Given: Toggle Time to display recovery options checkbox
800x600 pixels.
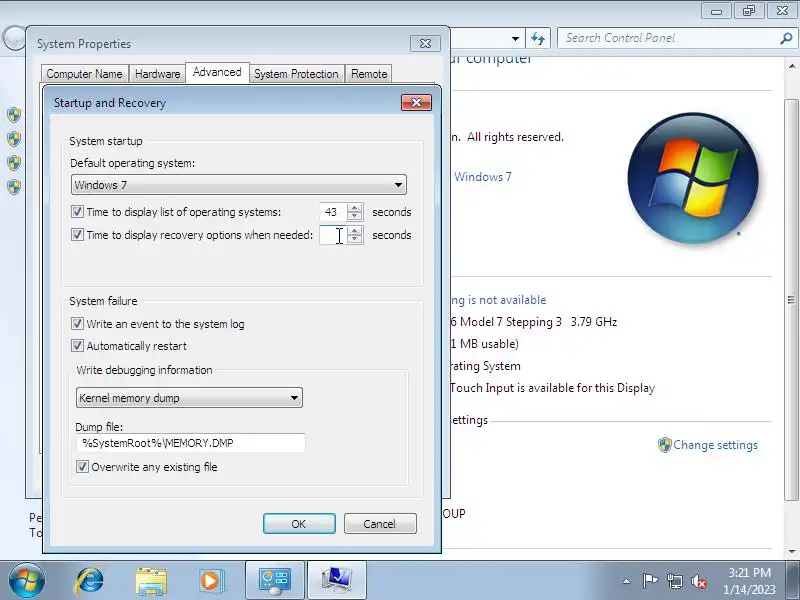Looking at the screenshot, I should coord(77,234).
